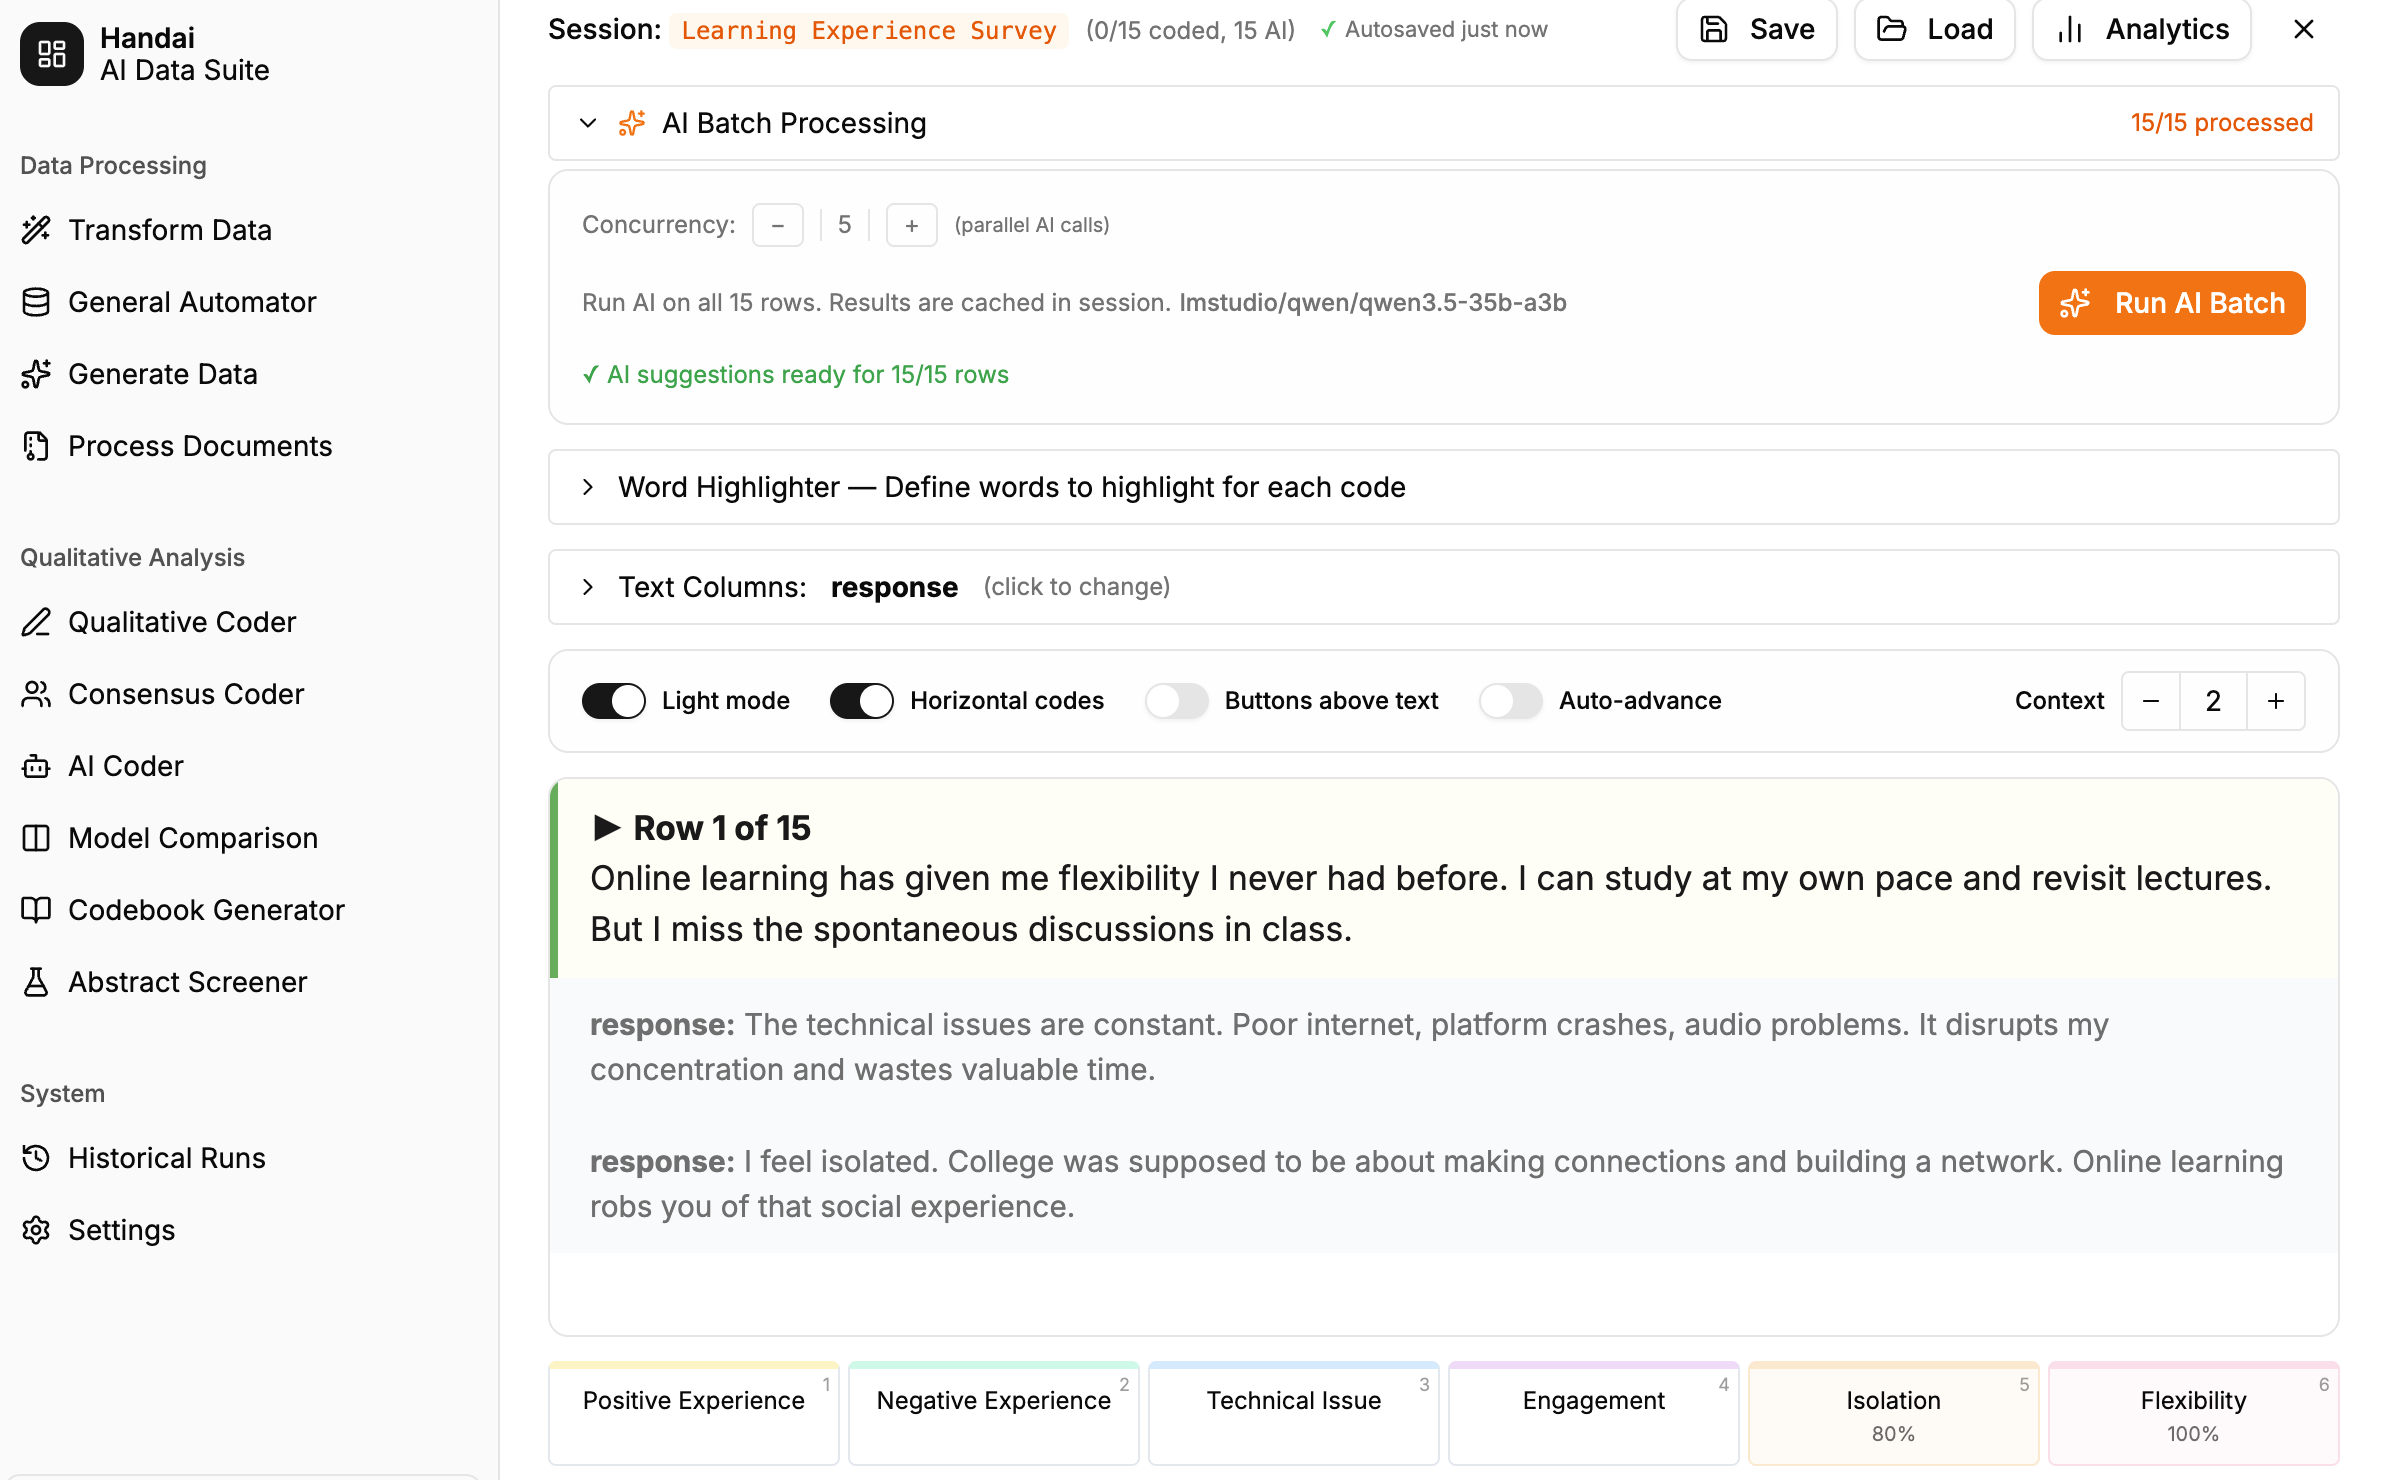Select the Isolation code card
This screenshot has width=2396, height=1480.
tap(1892, 1413)
